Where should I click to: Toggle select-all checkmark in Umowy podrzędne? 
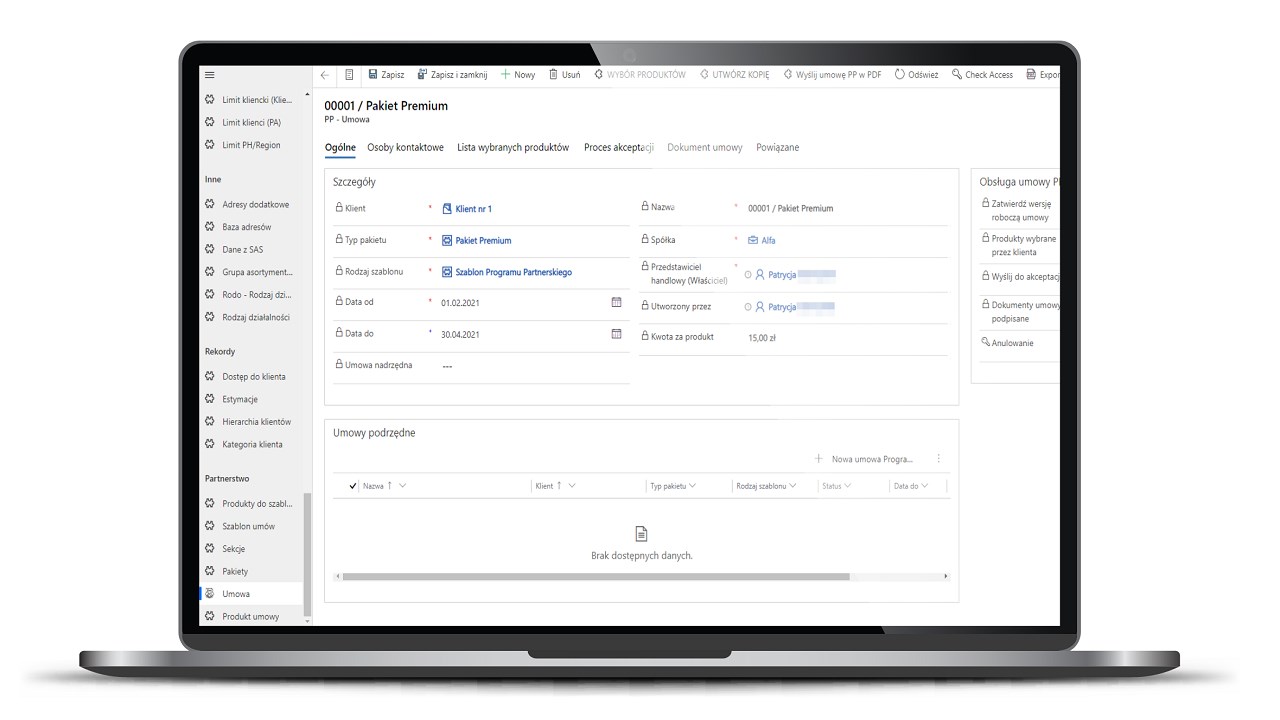tap(353, 486)
